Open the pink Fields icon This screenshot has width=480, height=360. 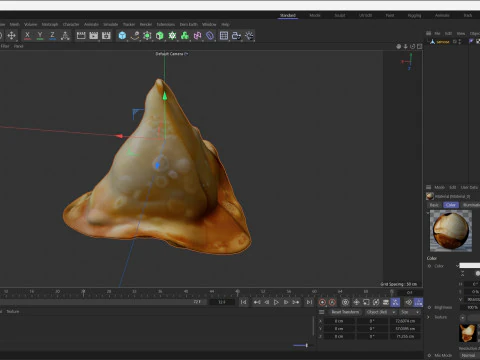pos(197,36)
